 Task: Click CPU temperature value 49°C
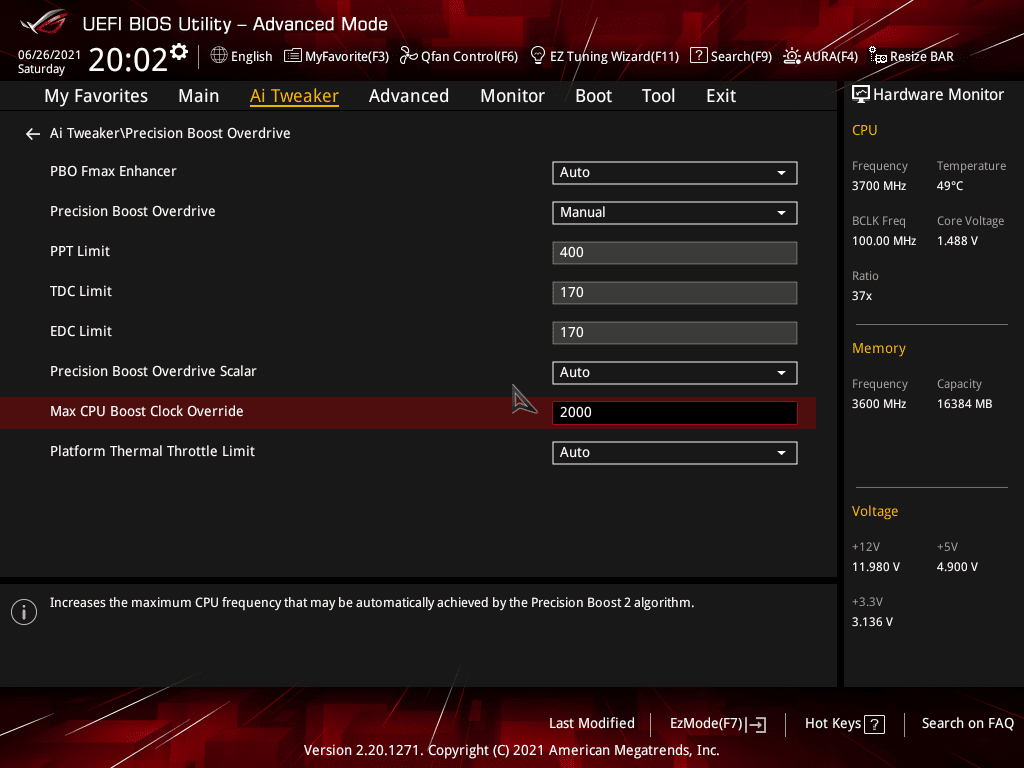pyautogui.click(x=950, y=186)
